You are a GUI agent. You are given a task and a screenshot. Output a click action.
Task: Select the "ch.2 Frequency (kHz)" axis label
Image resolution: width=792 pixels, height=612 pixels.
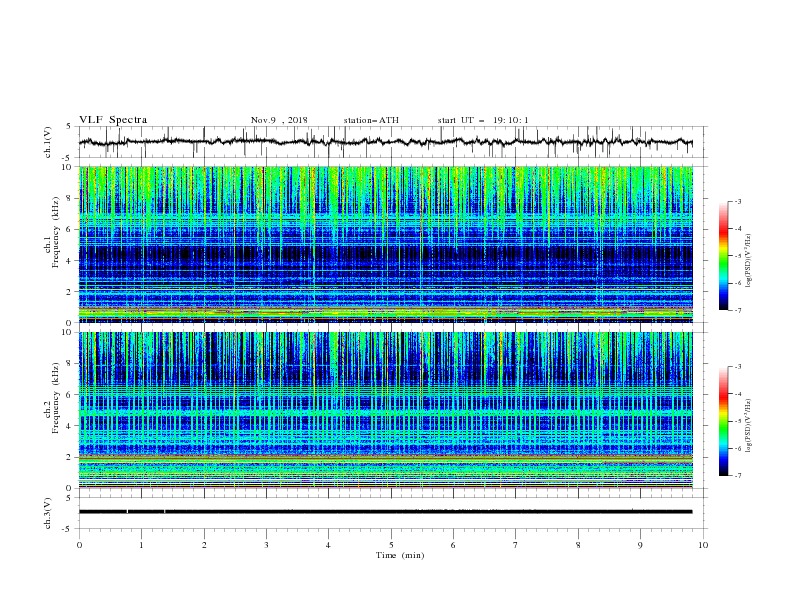pyautogui.click(x=52, y=399)
